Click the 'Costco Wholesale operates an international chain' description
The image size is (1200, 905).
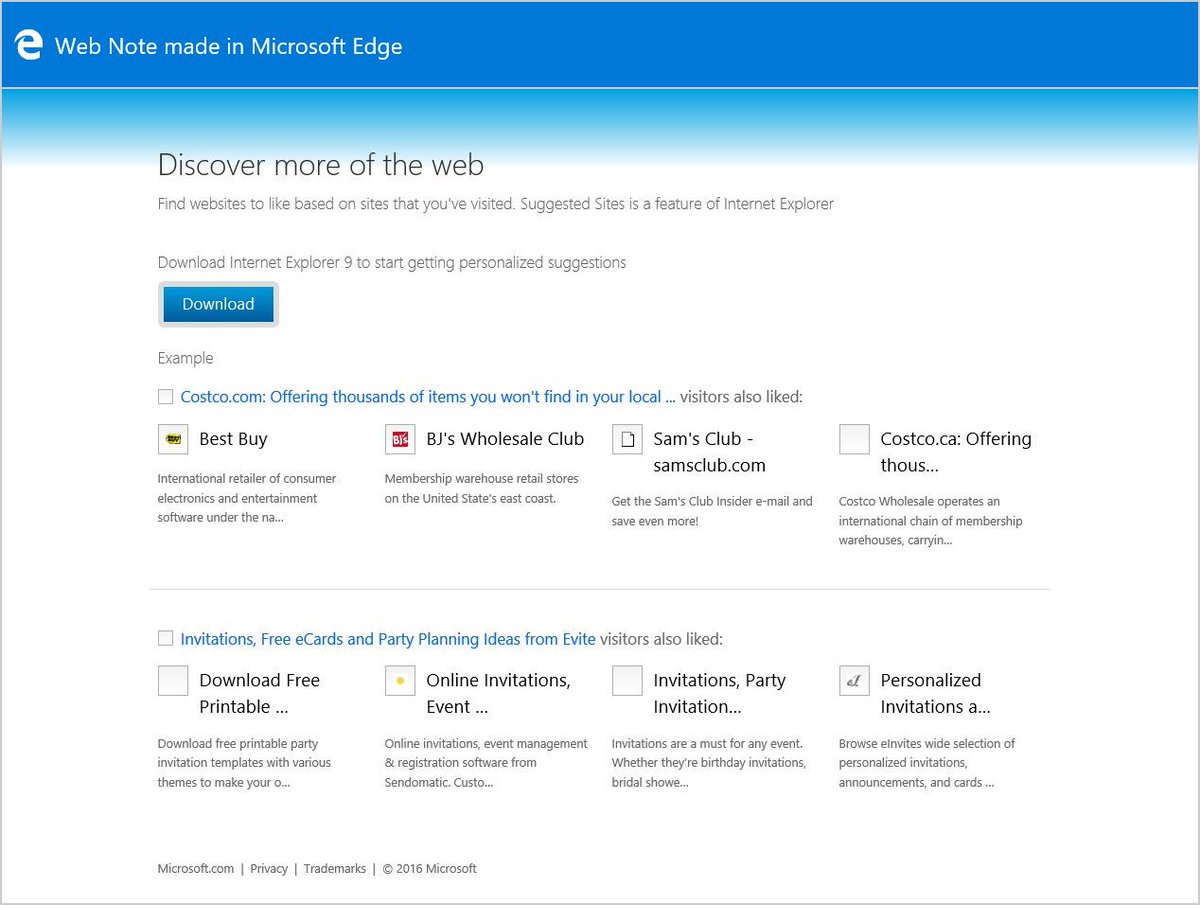pyautogui.click(x=931, y=521)
